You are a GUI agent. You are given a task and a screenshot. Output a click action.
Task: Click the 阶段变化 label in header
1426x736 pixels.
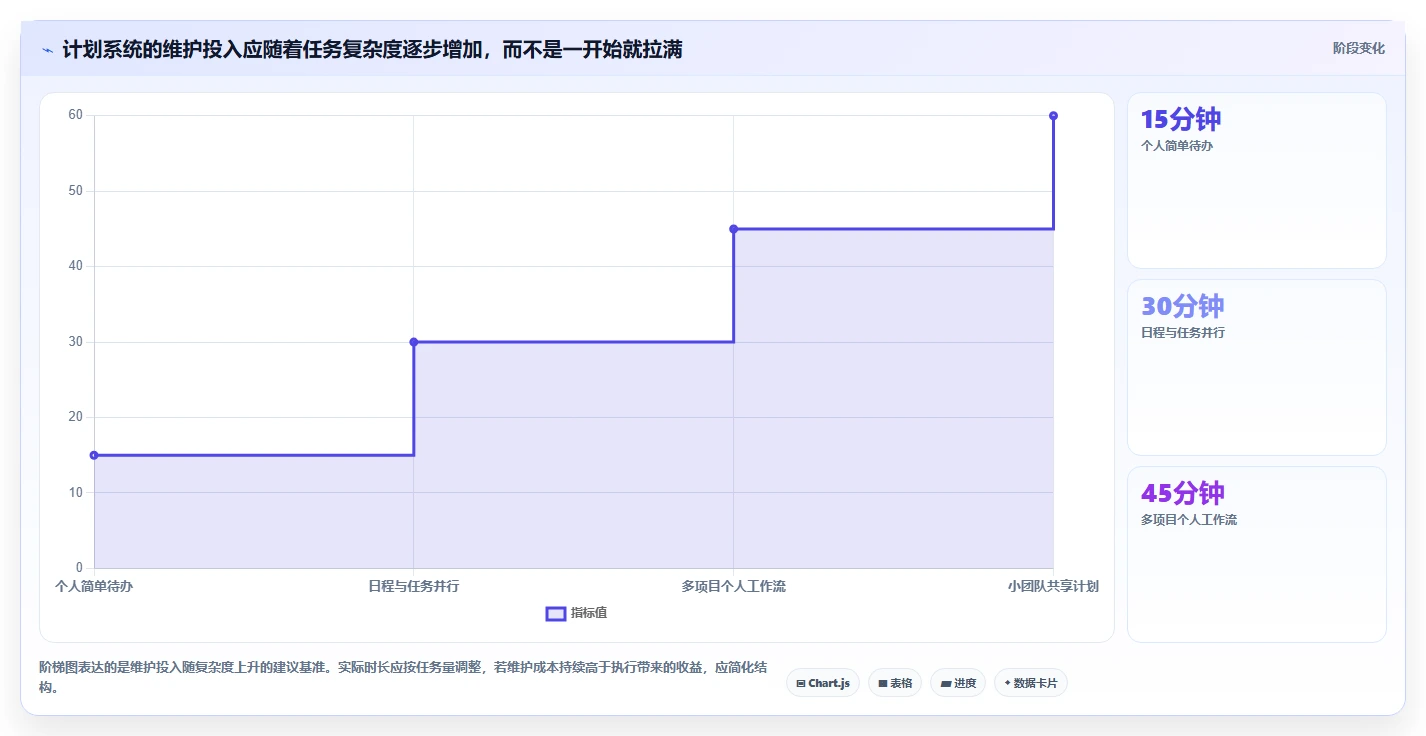point(1359,48)
